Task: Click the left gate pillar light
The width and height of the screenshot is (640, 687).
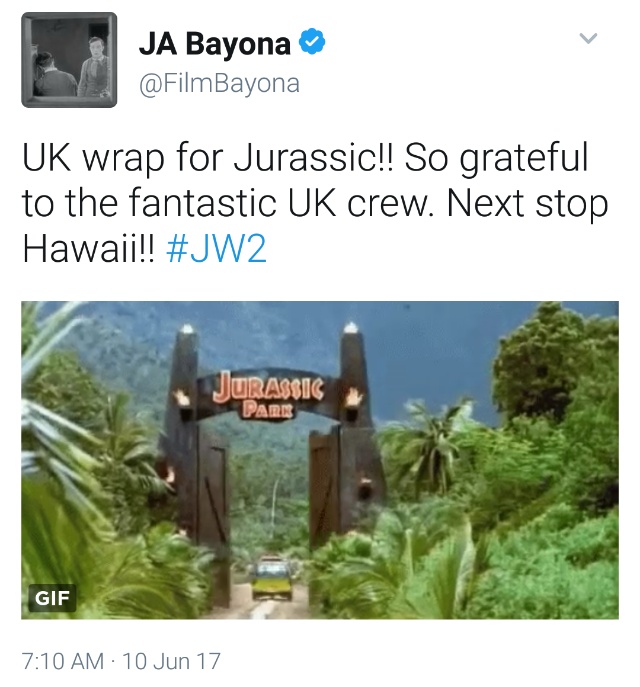Action: tap(187, 329)
